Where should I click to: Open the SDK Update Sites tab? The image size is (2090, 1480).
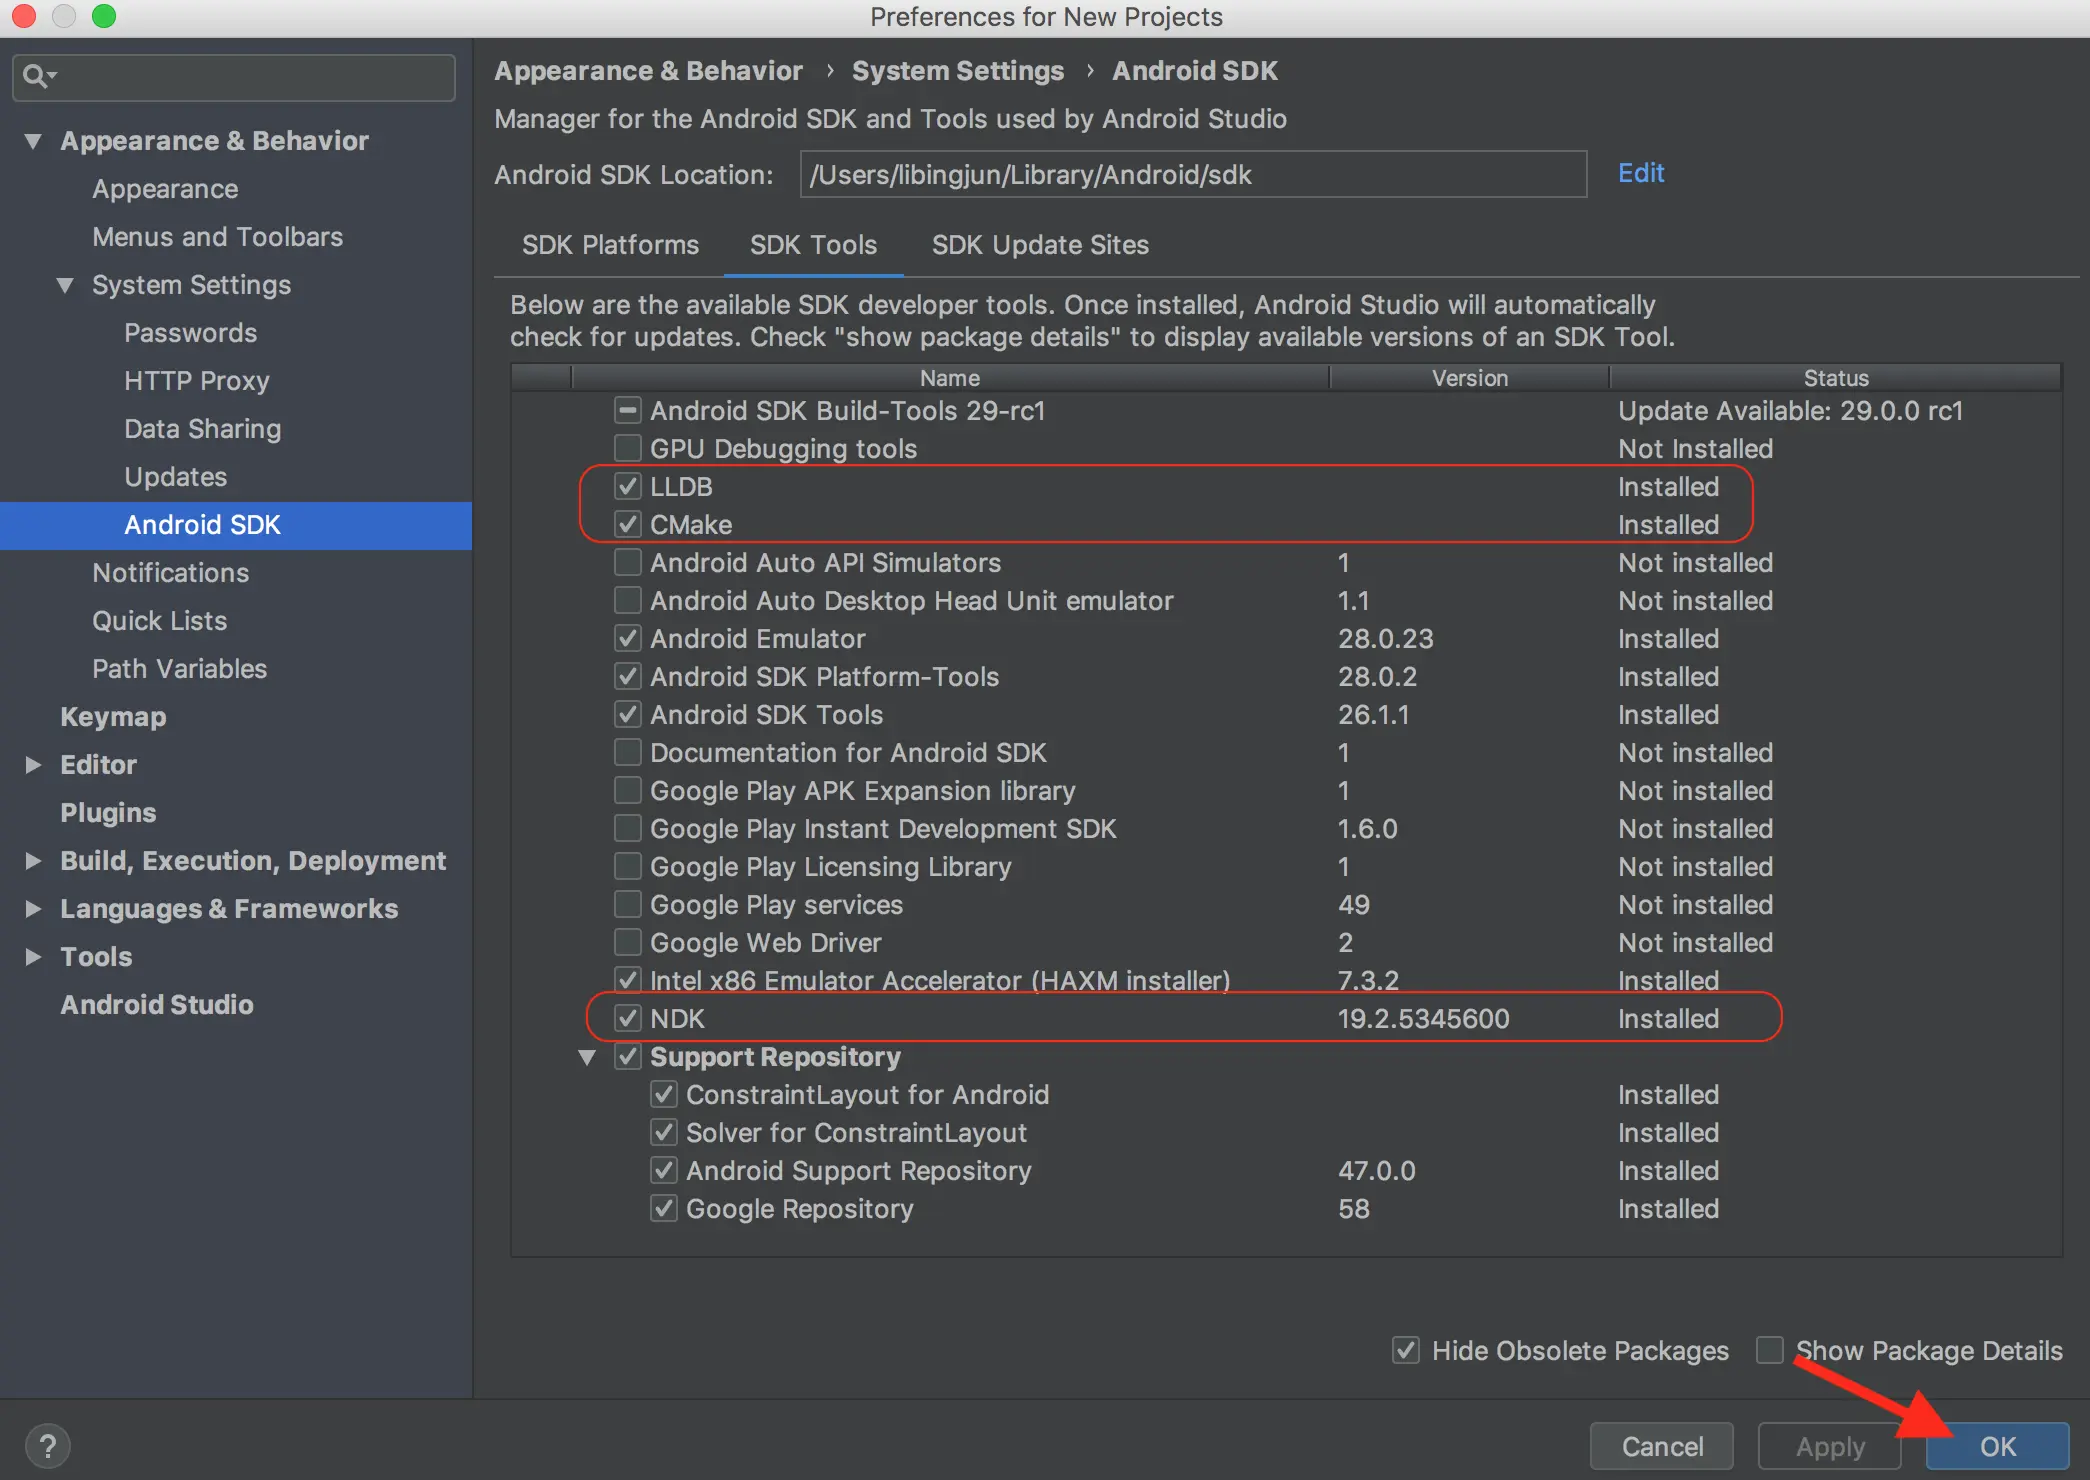coord(1040,245)
